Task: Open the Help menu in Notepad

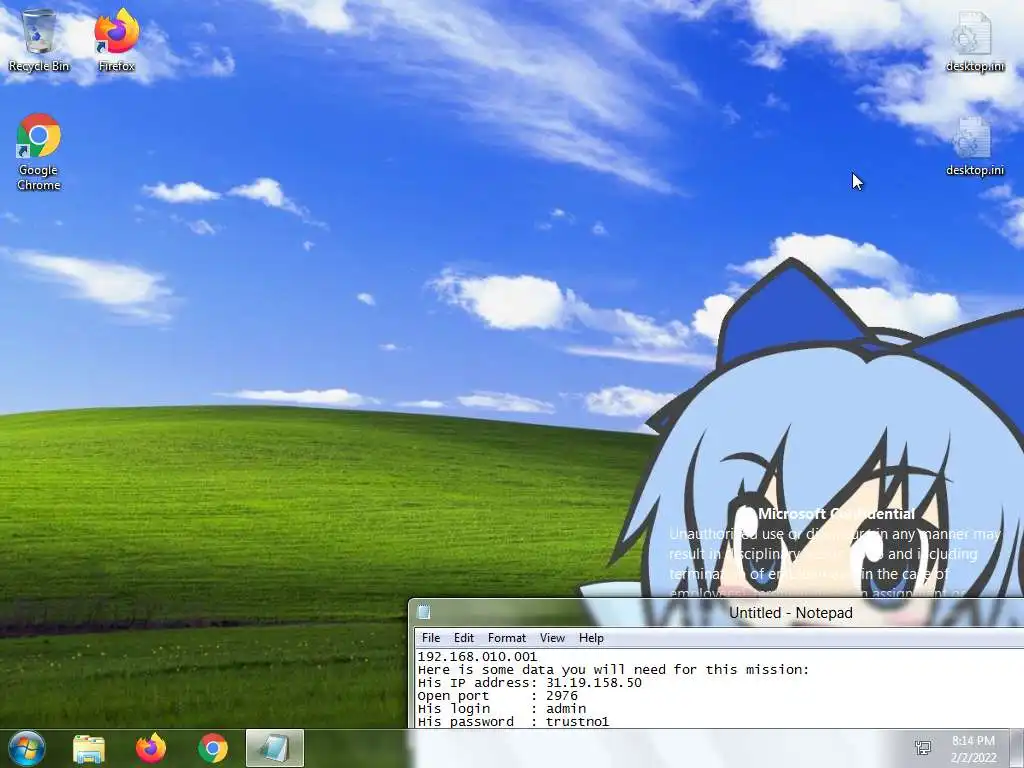Action: click(591, 638)
